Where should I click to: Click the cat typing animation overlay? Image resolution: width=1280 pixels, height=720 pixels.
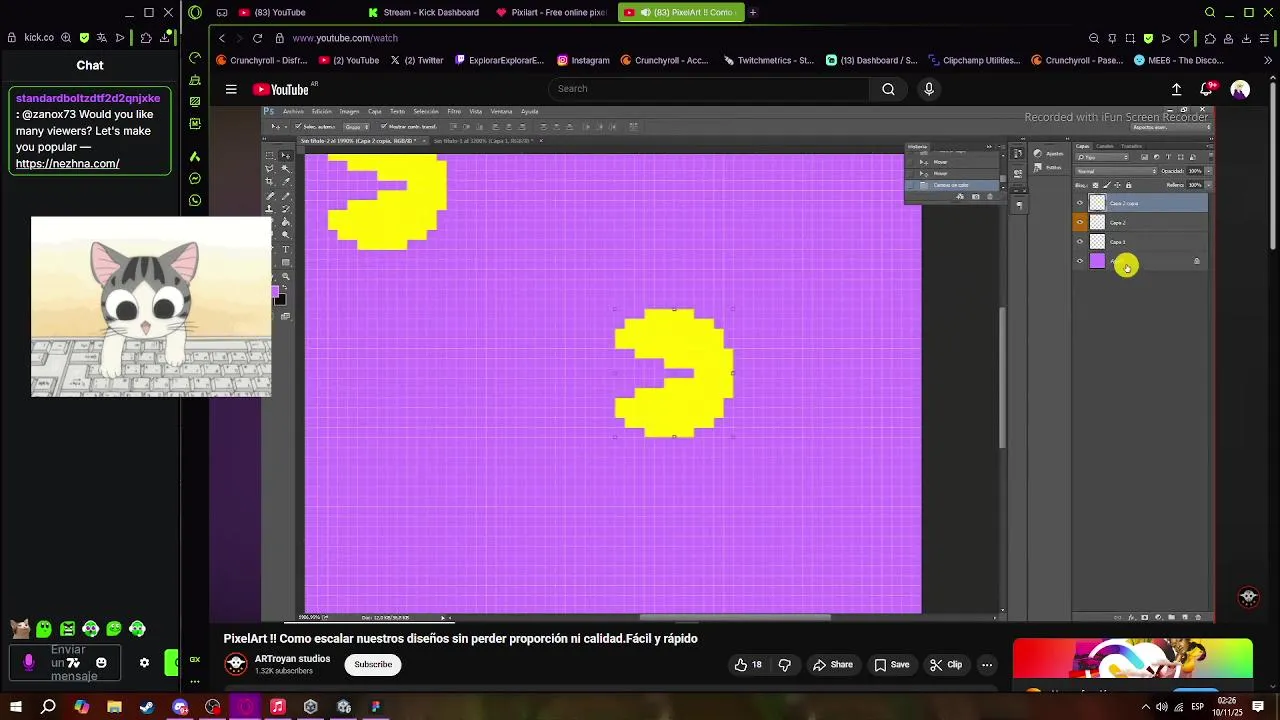pyautogui.click(x=151, y=307)
